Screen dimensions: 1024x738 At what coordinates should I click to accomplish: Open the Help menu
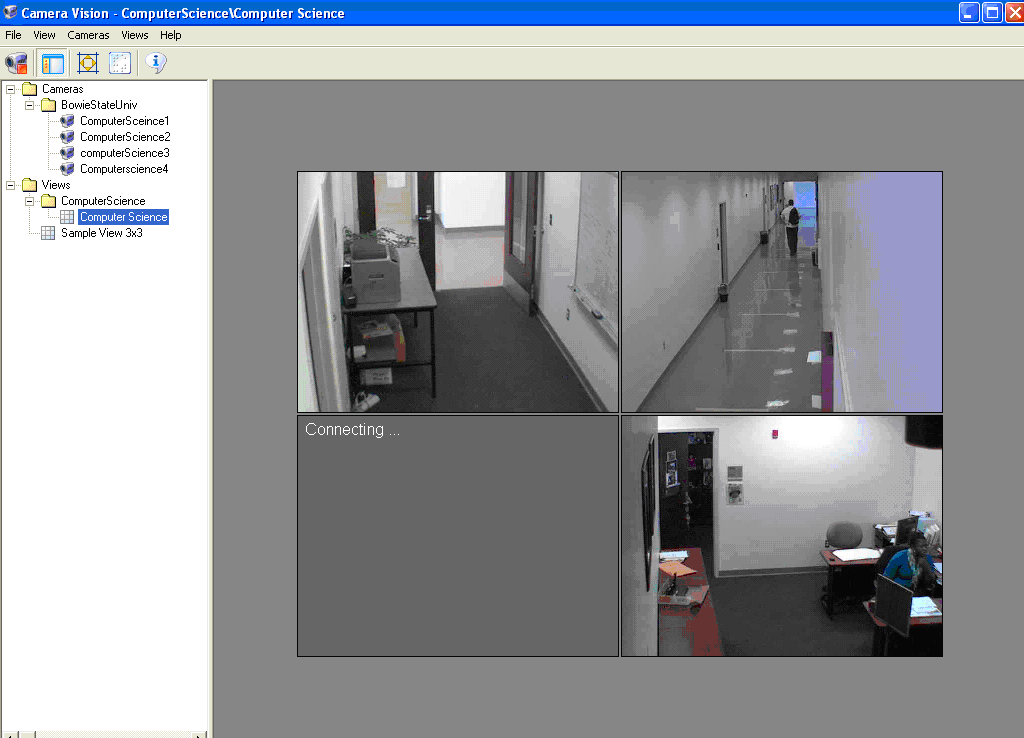click(170, 35)
